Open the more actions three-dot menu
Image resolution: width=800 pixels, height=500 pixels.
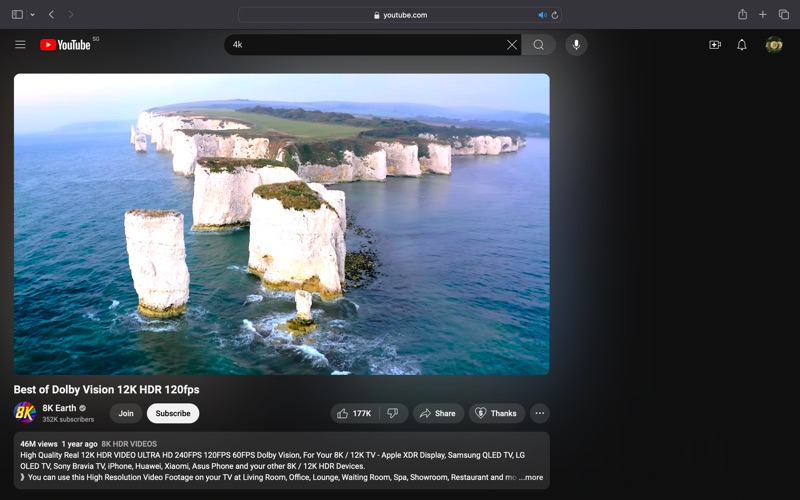coord(539,413)
